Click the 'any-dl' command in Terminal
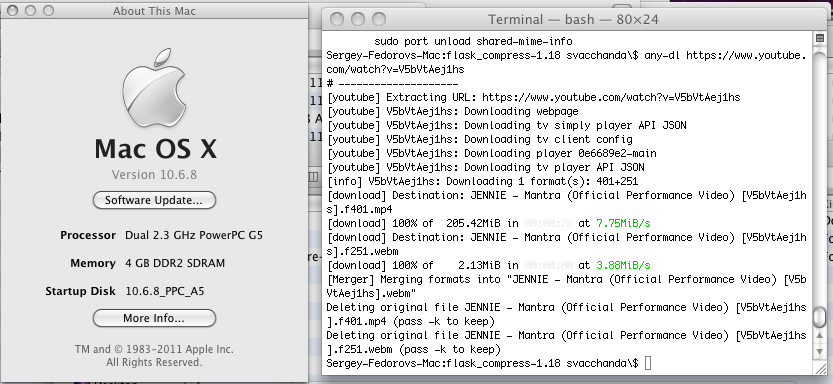Viewport: 833px width, 384px height. [x=662, y=55]
